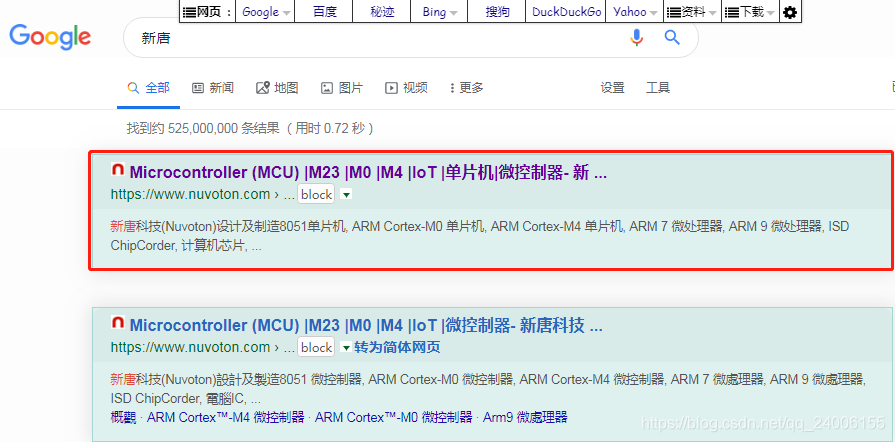Switch to the 视频 tab
This screenshot has height=442, width=895.
(406, 88)
